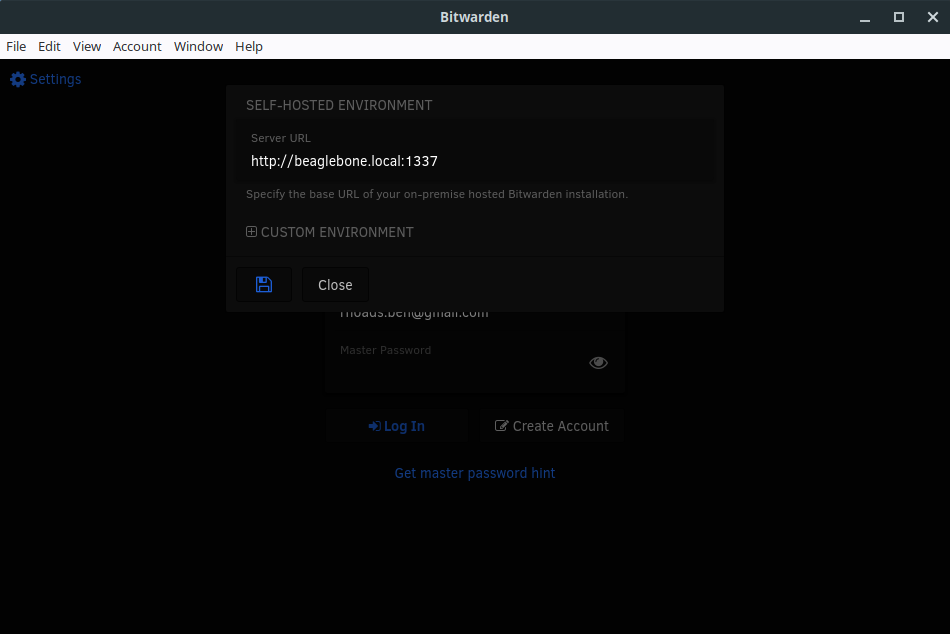Click the save floppy disk icon button
Viewport: 950px width, 634px height.
click(264, 284)
